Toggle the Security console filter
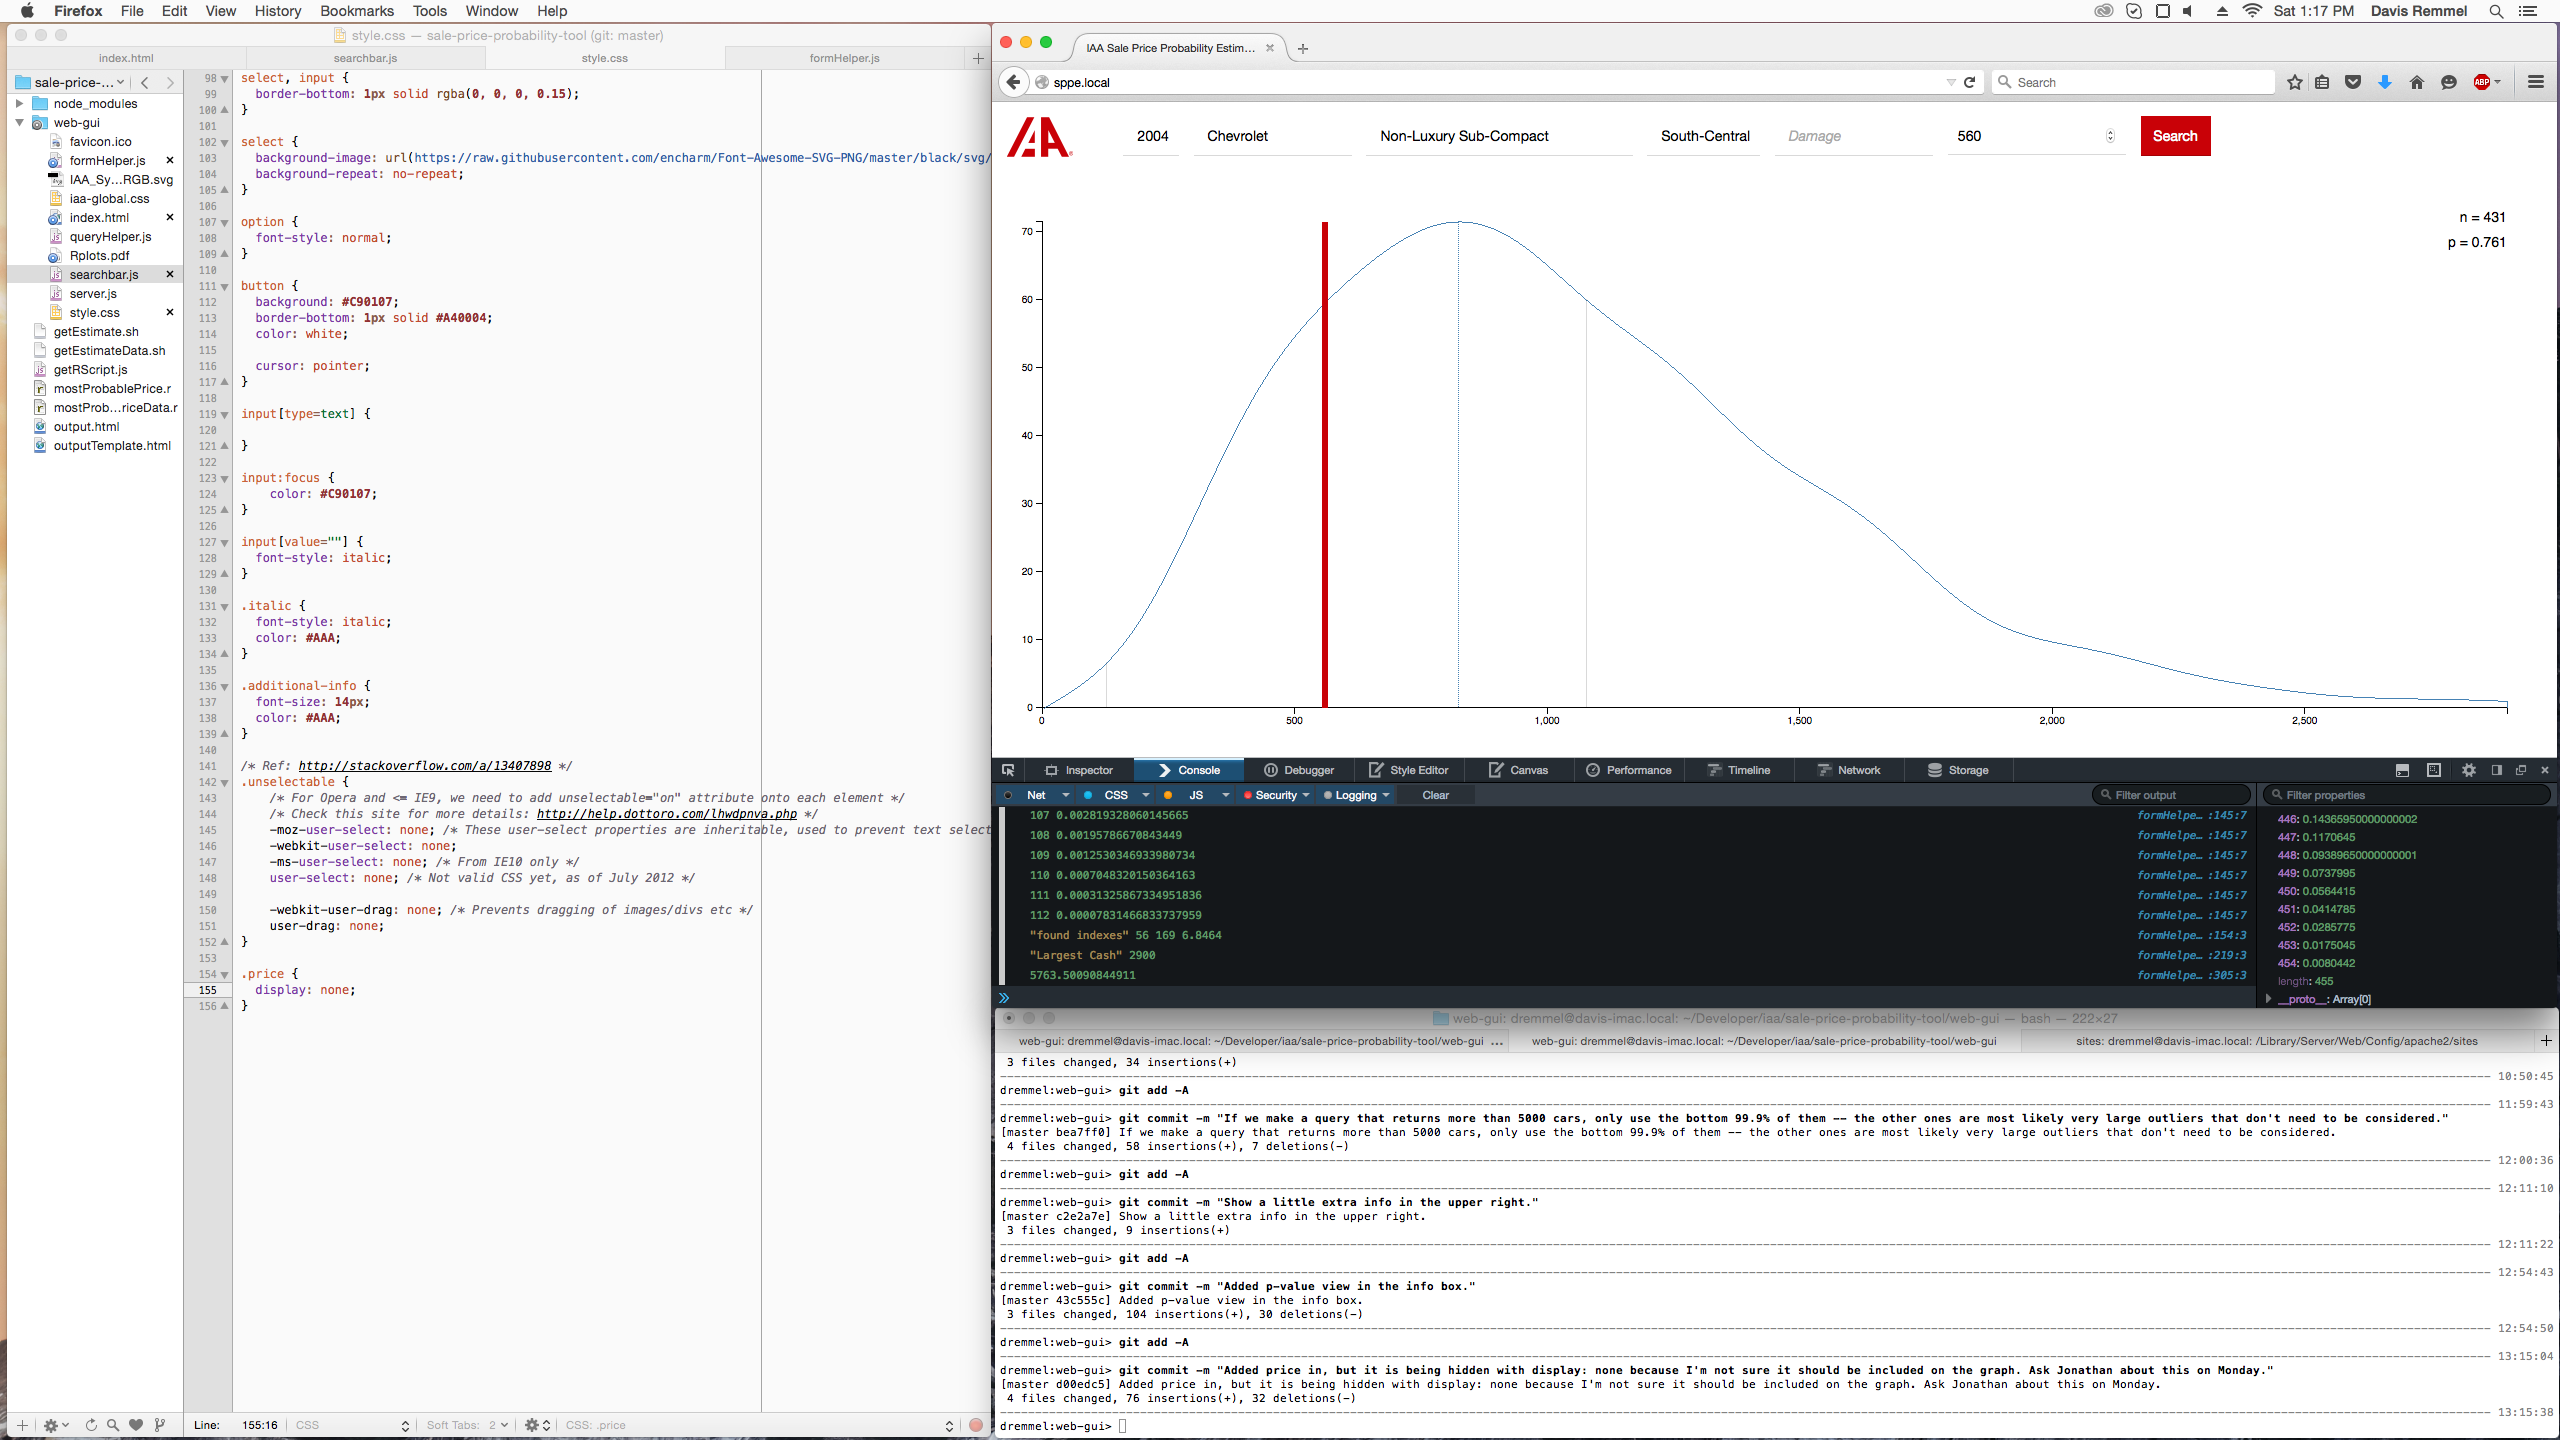The image size is (2560, 1440). click(x=1275, y=795)
